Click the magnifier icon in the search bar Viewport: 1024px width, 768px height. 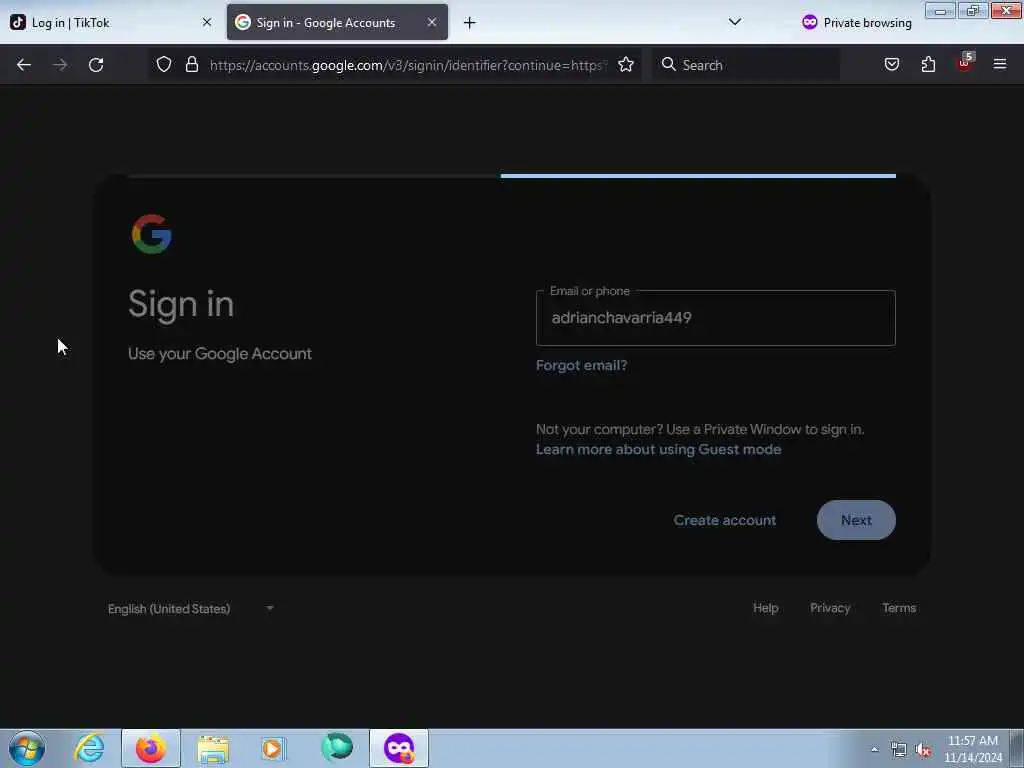click(668, 64)
